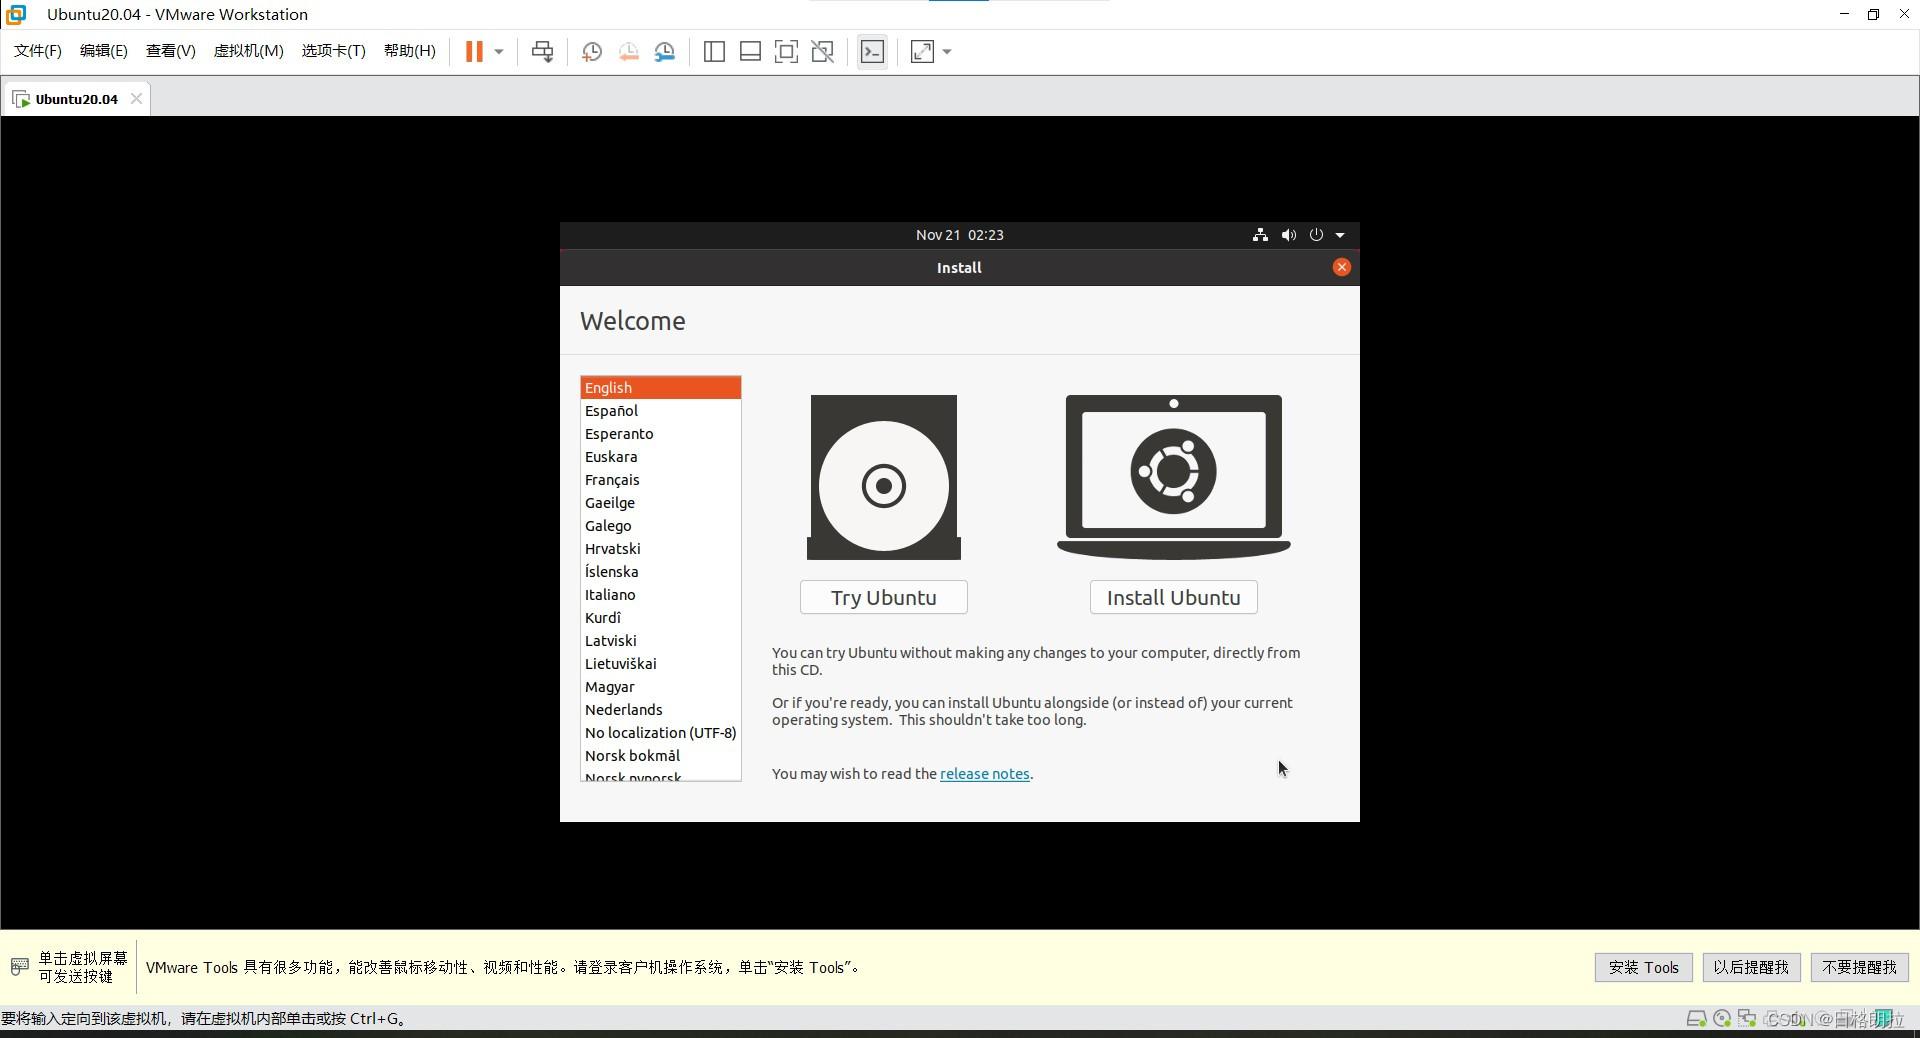
Task: Click the CD disc Try Ubuntu image
Action: [x=884, y=477]
